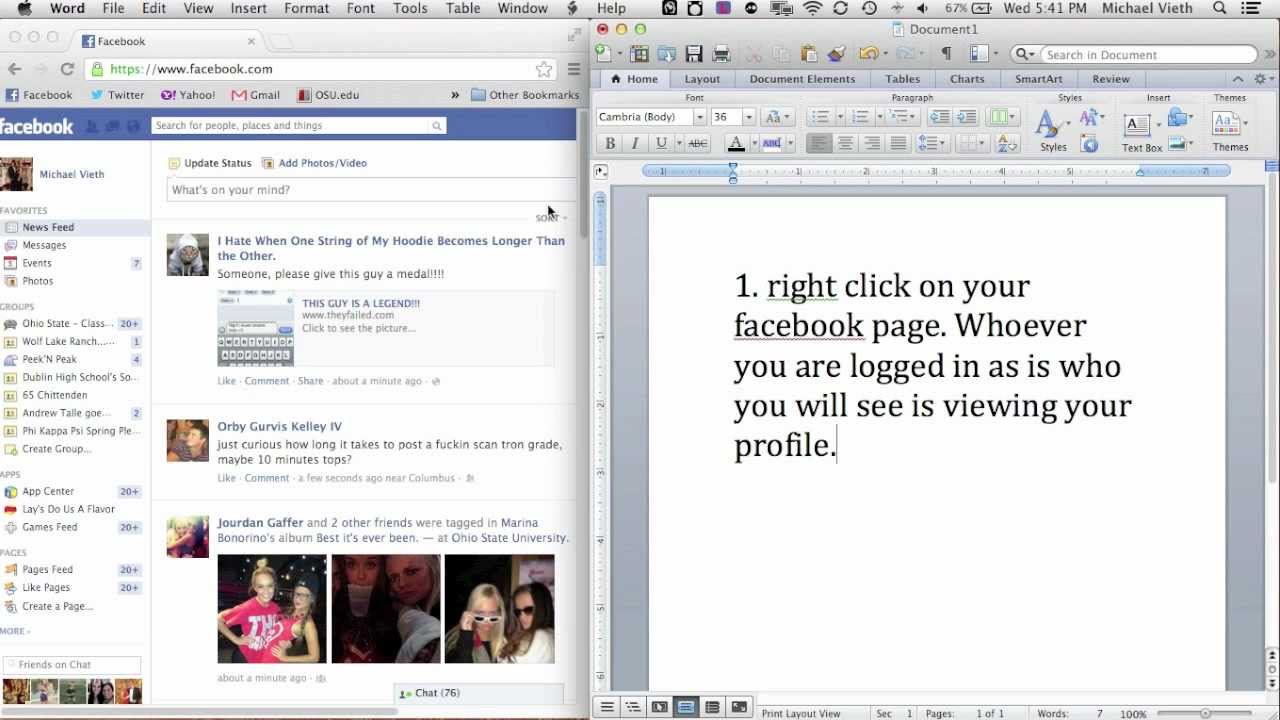This screenshot has height=720, width=1280.
Task: Open Other Bookmarks folder
Action: click(x=525, y=95)
